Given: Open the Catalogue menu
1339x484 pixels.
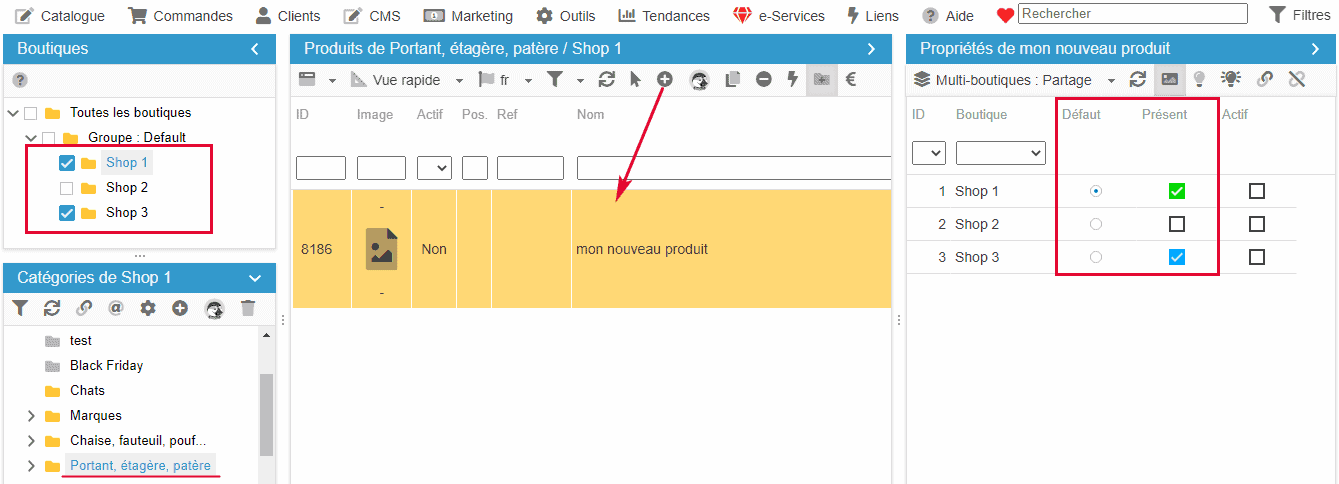Looking at the screenshot, I should 61,16.
